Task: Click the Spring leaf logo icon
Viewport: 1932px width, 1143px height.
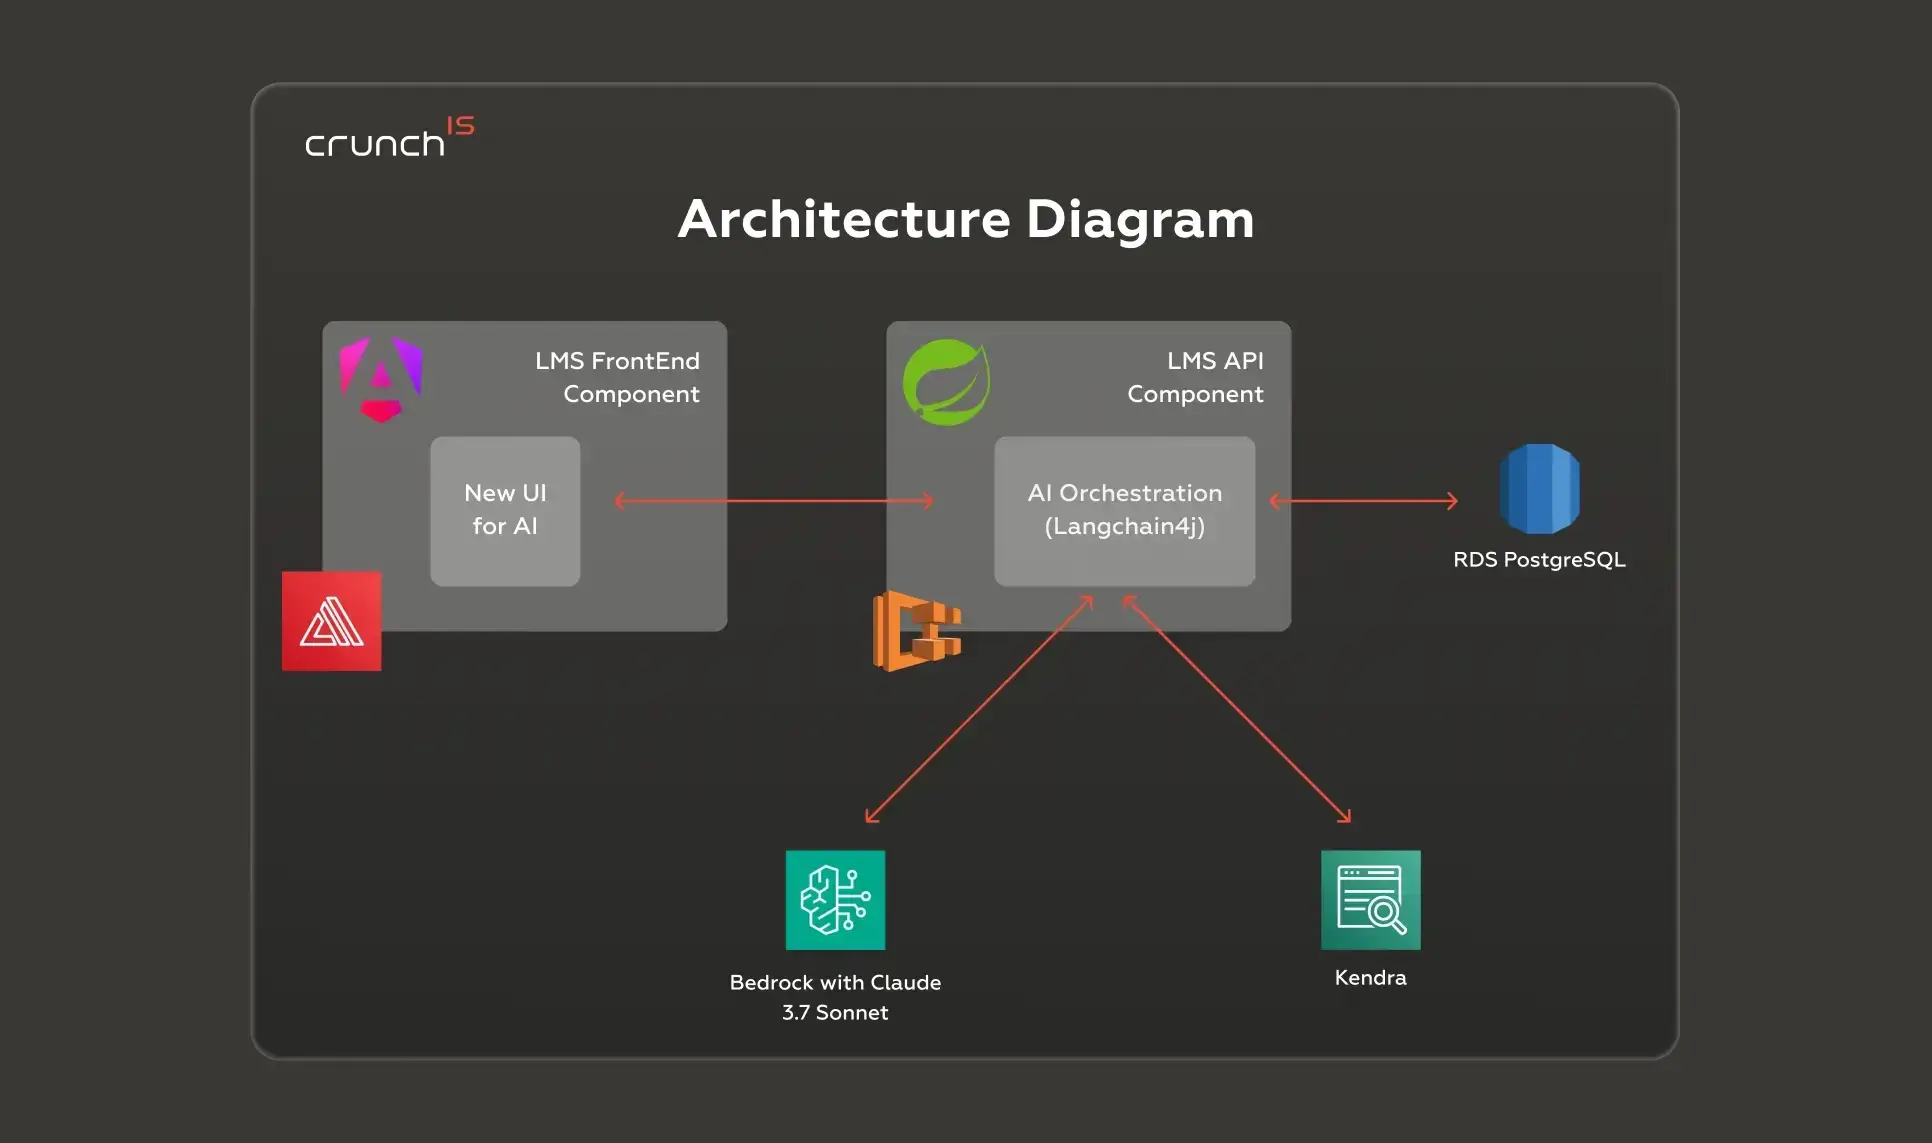Action: (947, 382)
